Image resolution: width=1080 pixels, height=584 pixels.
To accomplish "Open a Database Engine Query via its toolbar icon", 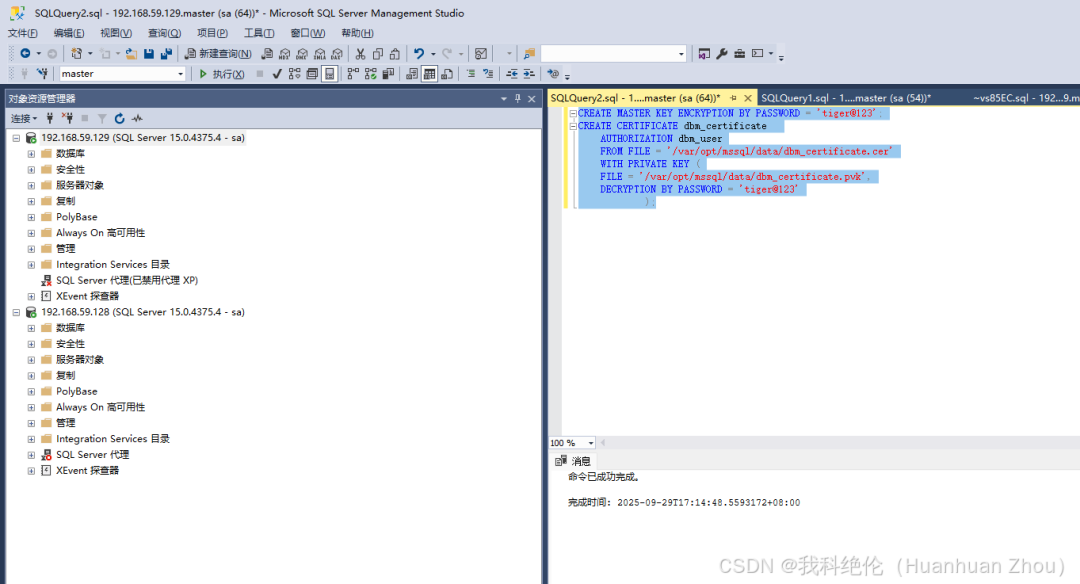I will click(267, 53).
